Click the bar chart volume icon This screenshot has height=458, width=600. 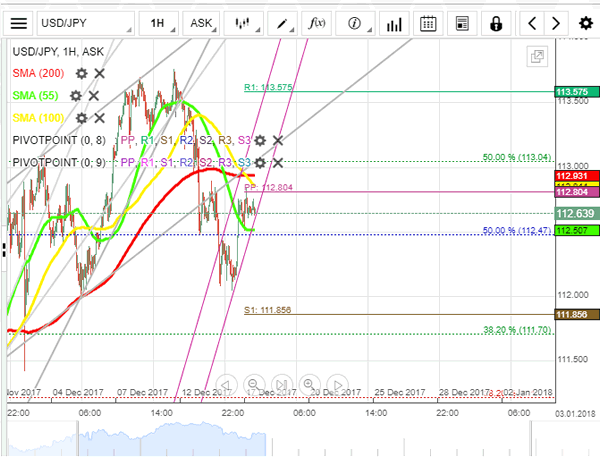tap(393, 22)
